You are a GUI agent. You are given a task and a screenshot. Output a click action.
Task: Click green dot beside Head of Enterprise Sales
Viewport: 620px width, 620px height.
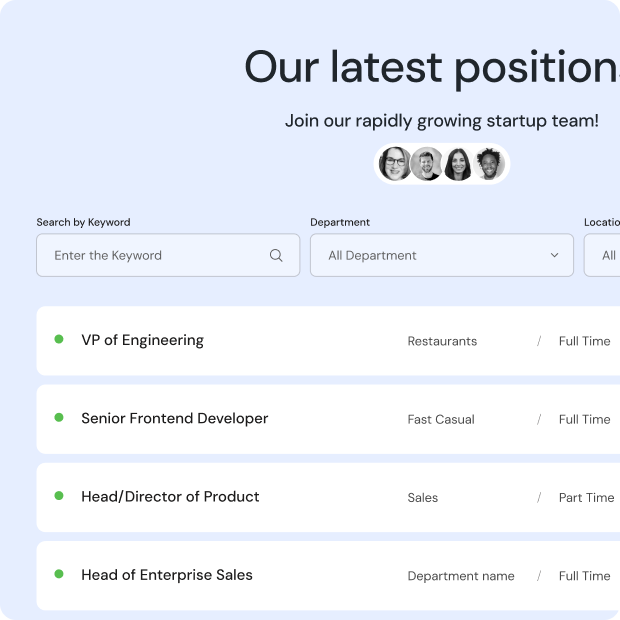coord(59,574)
